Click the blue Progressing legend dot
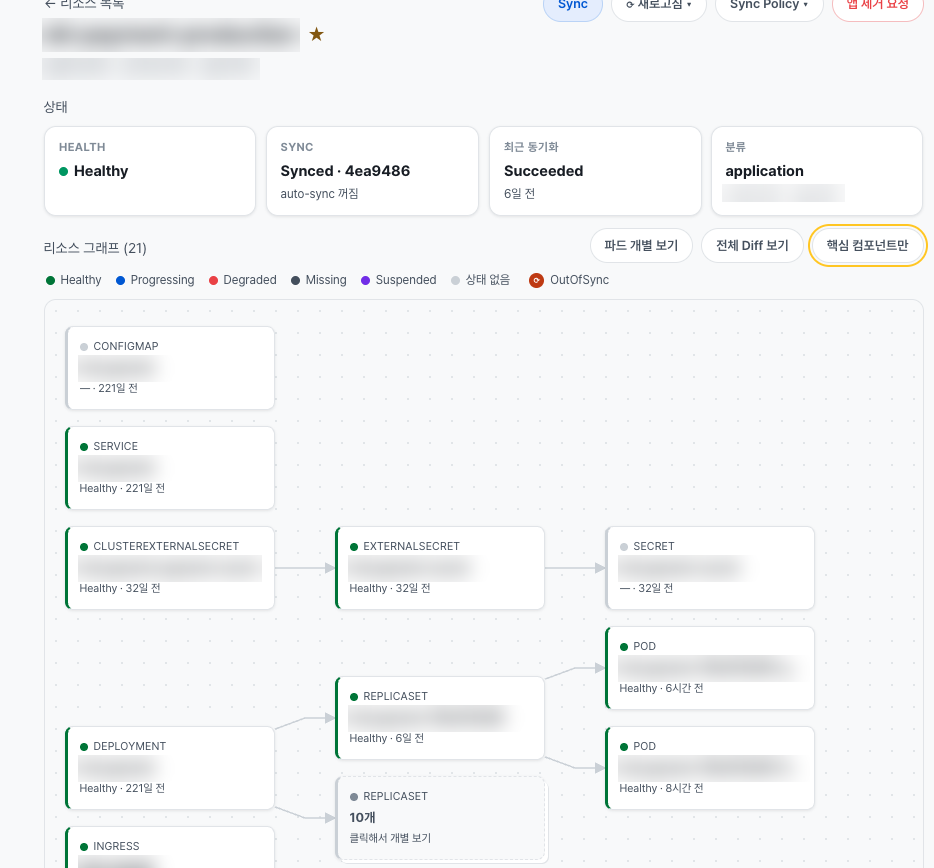This screenshot has width=934, height=868. coord(120,281)
